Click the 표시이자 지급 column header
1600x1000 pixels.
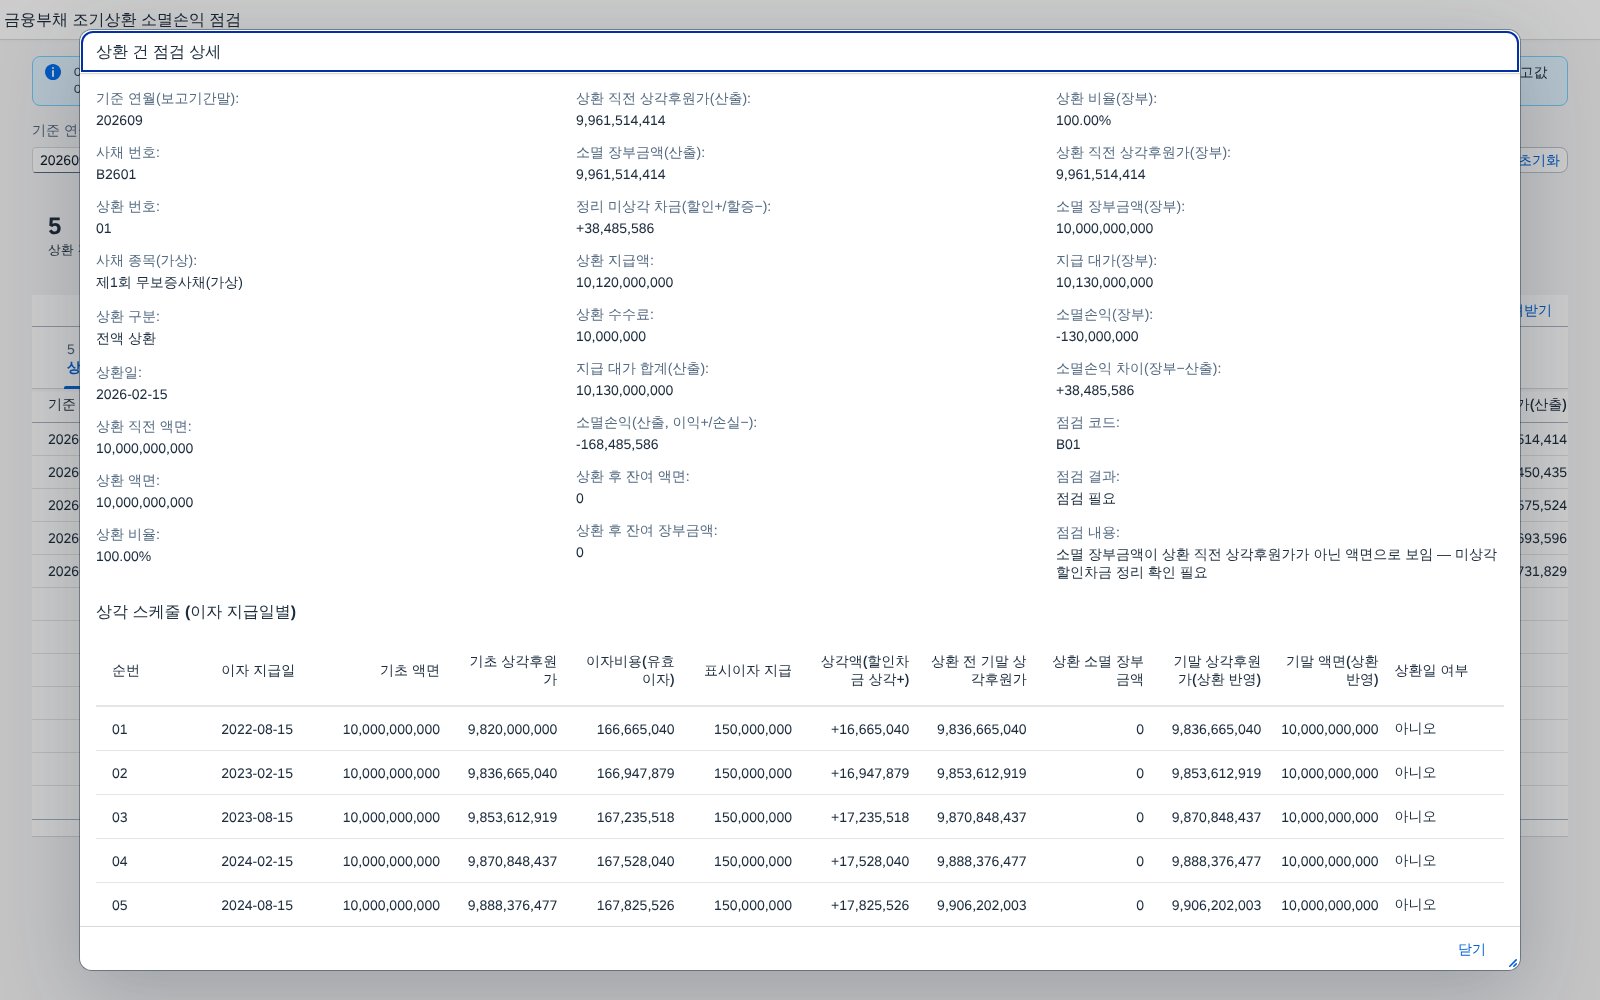tap(748, 671)
